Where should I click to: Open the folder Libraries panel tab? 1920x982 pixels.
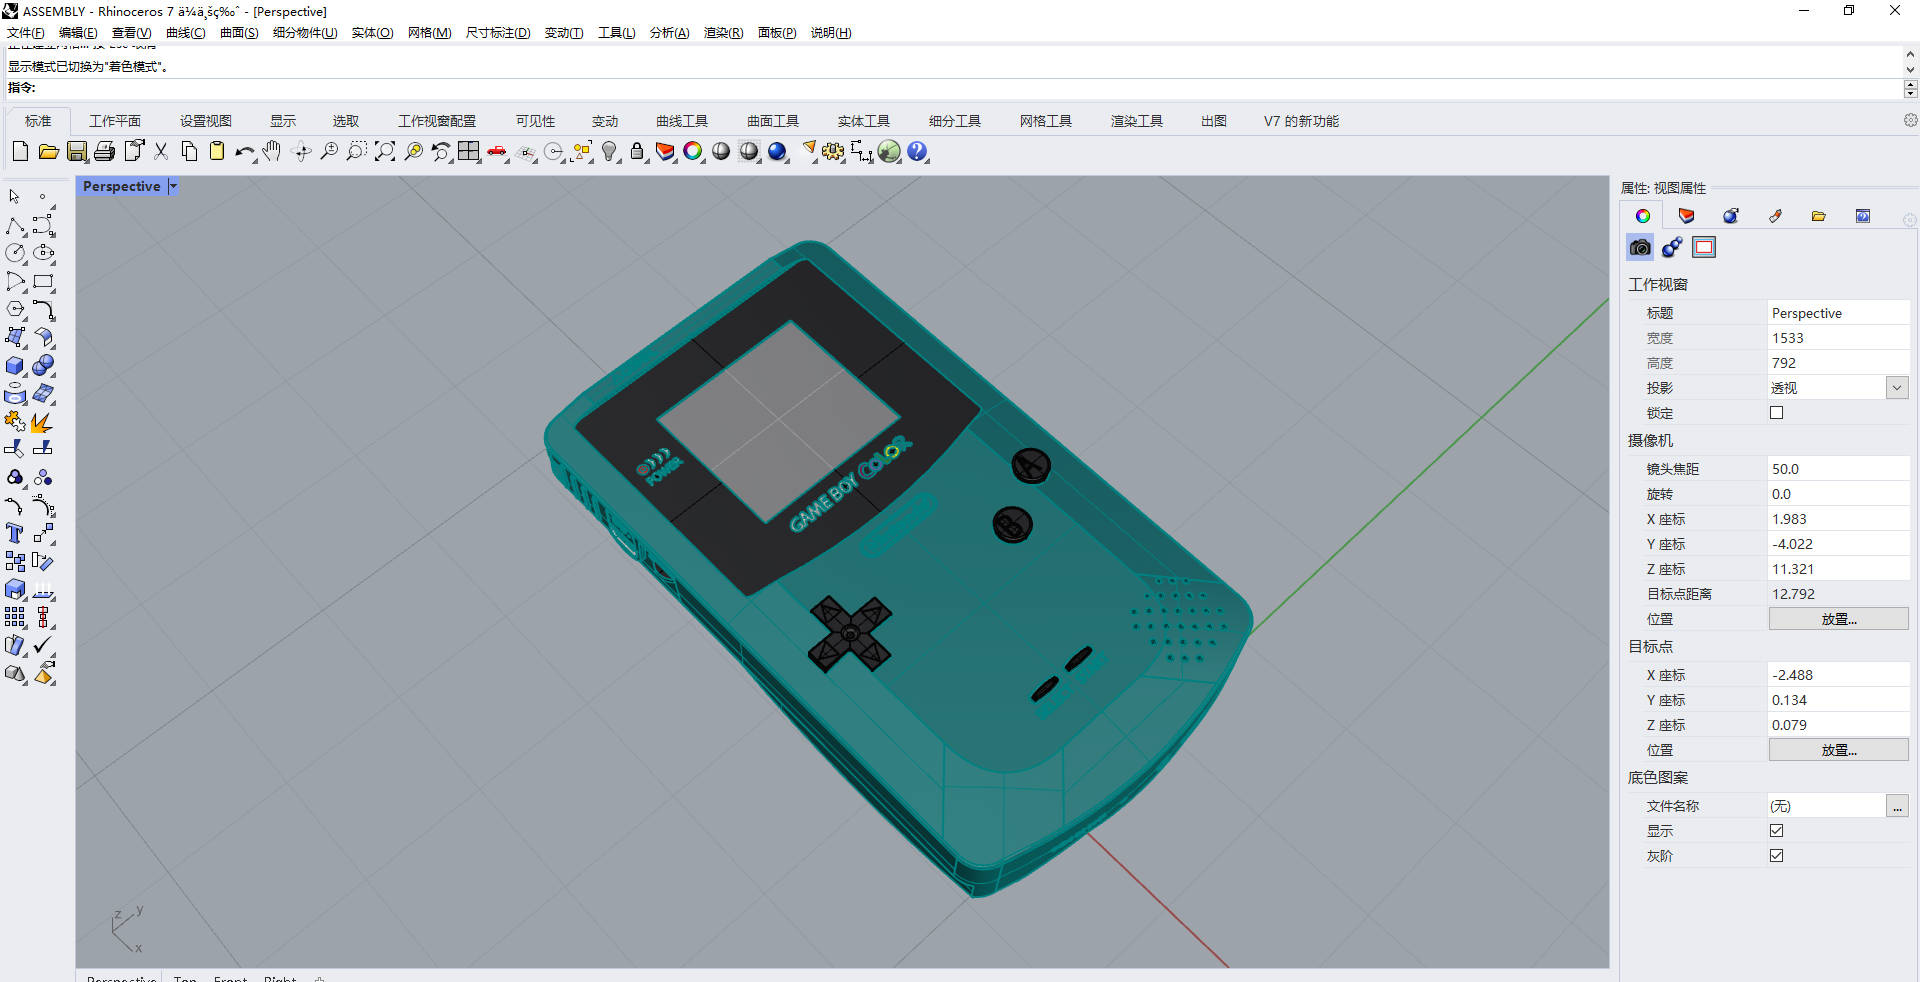pos(1819,216)
